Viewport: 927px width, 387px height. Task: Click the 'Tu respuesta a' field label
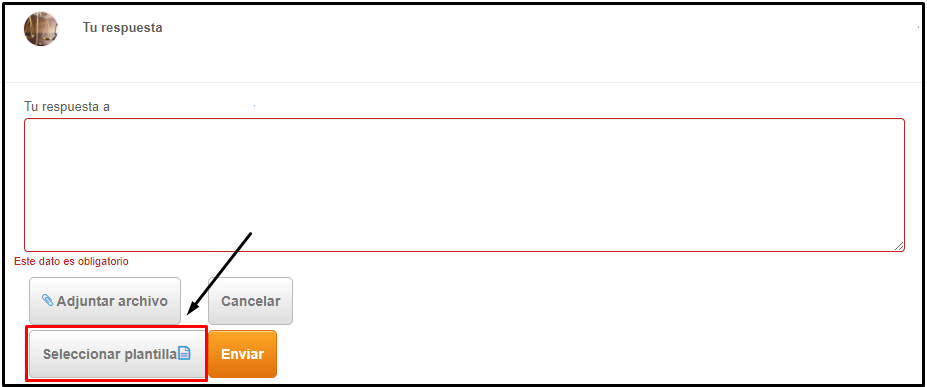click(67, 107)
